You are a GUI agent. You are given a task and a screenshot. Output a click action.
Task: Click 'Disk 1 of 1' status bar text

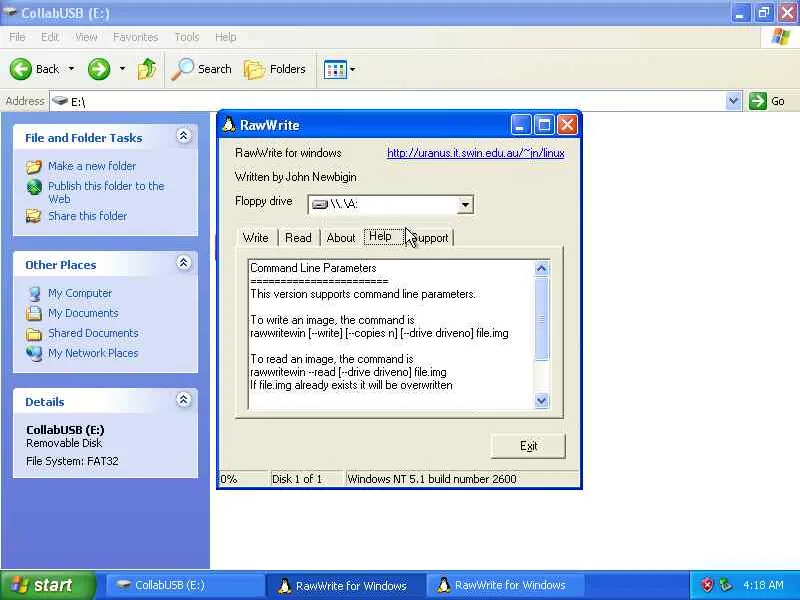pyautogui.click(x=297, y=479)
